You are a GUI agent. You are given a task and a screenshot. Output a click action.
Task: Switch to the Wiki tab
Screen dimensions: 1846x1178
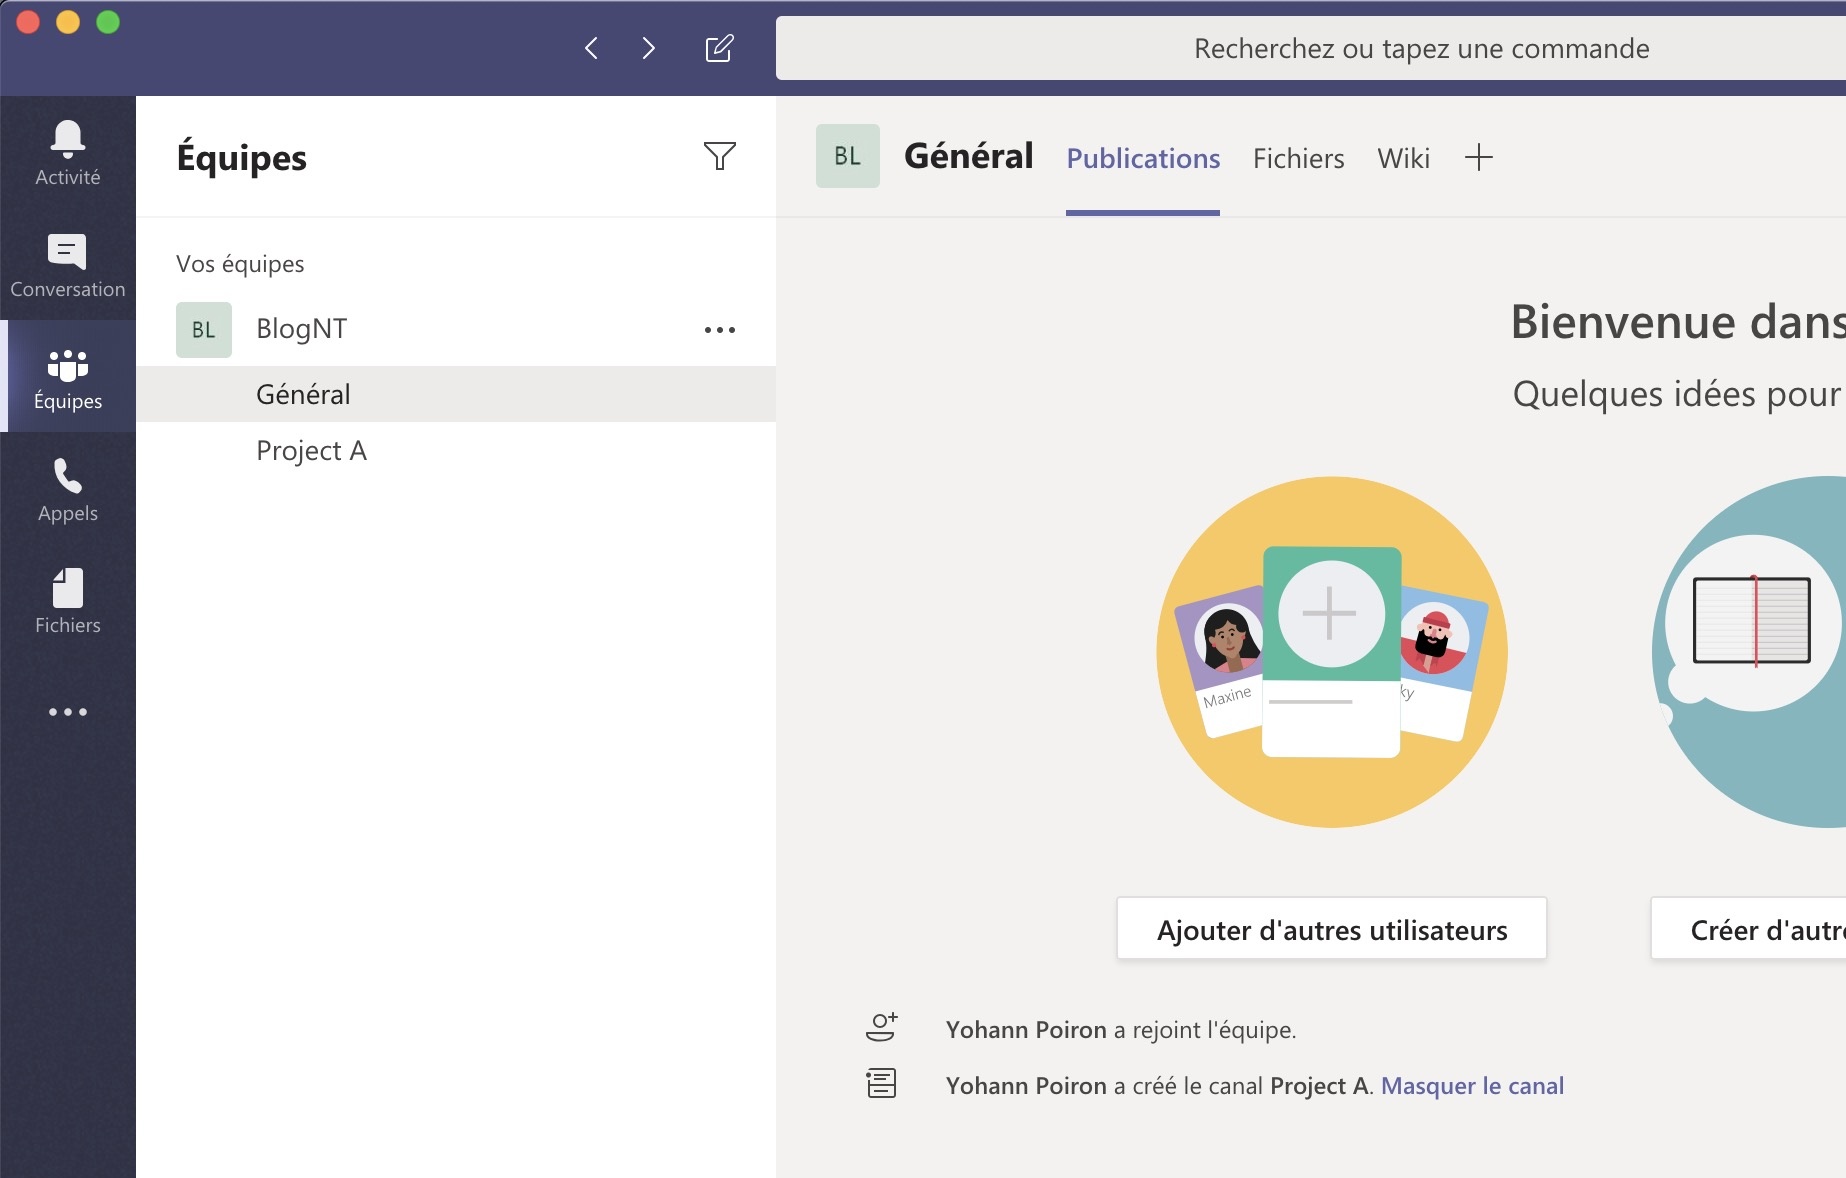click(x=1403, y=158)
